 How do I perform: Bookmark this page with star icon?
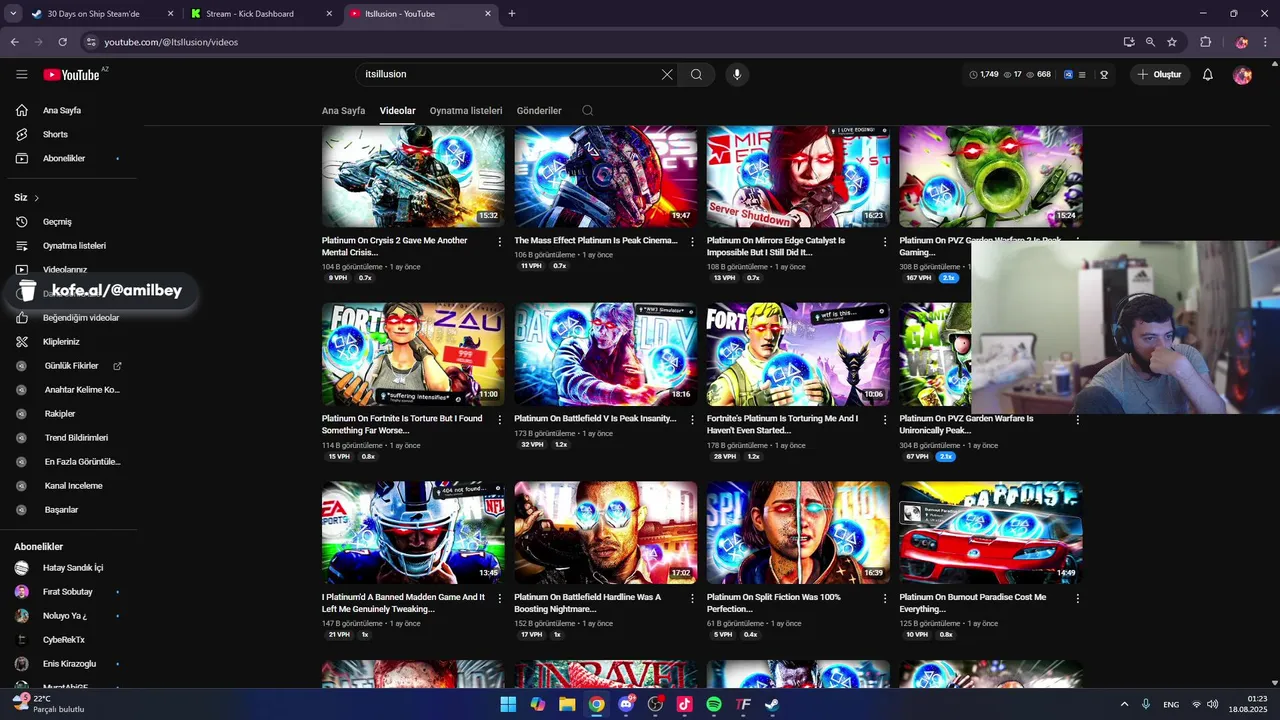(1172, 42)
